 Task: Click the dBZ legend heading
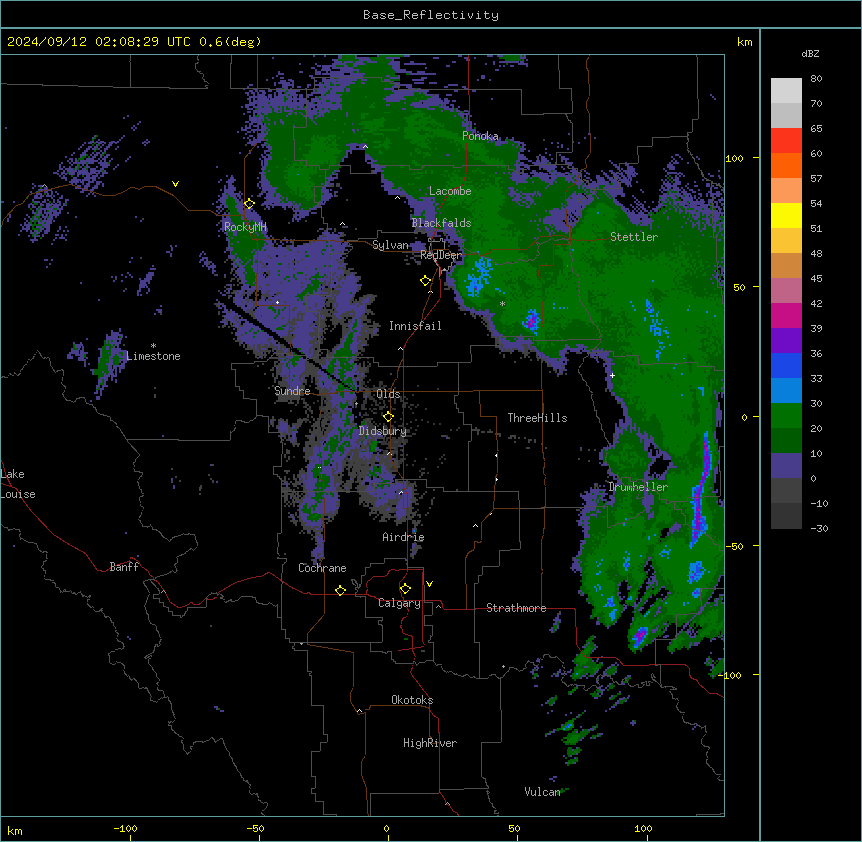pyautogui.click(x=810, y=53)
